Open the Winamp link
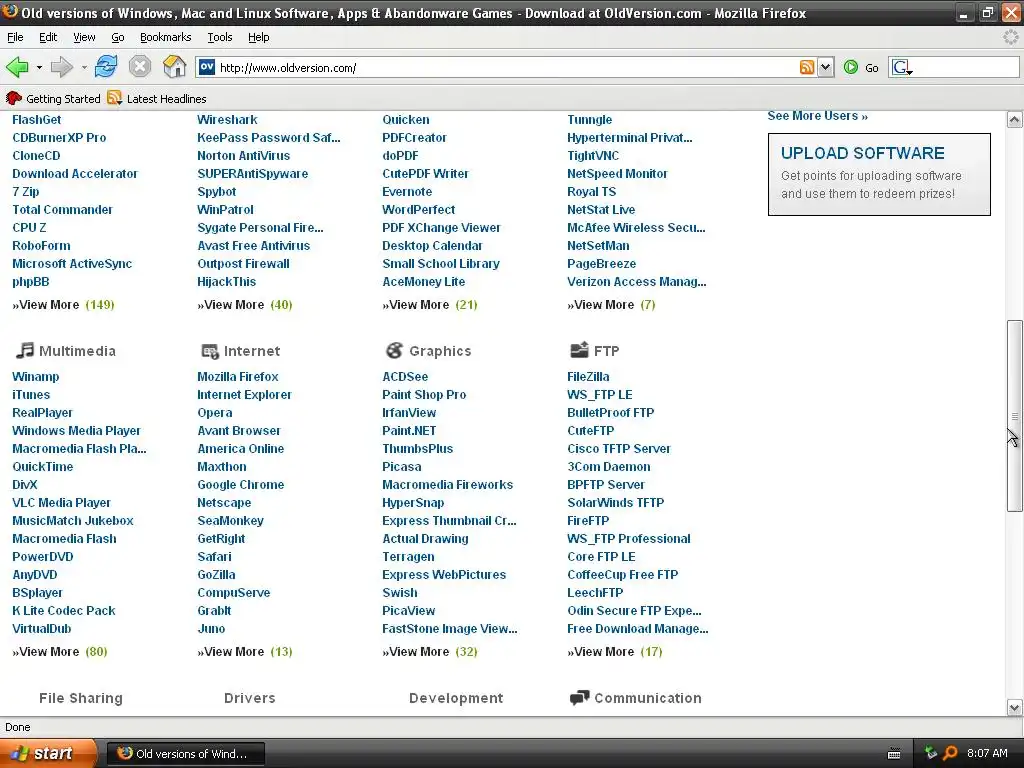Viewport: 1024px width, 768px height. (x=35, y=377)
